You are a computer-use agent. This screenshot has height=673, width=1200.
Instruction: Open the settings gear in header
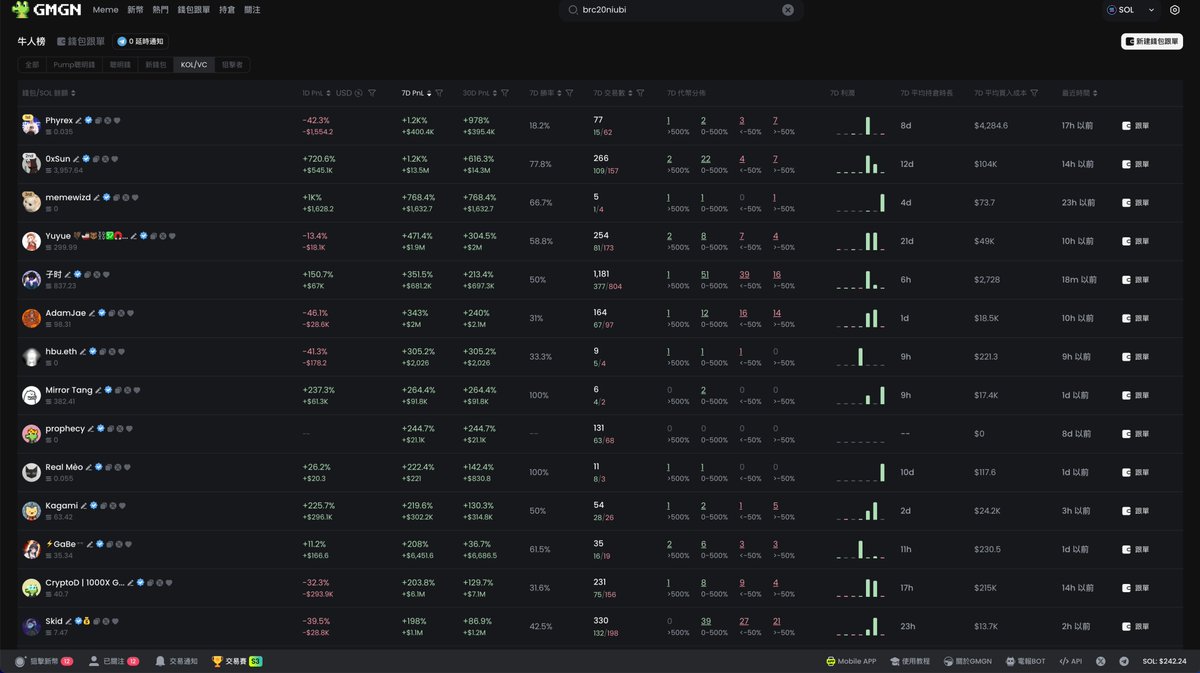[x=1175, y=10]
